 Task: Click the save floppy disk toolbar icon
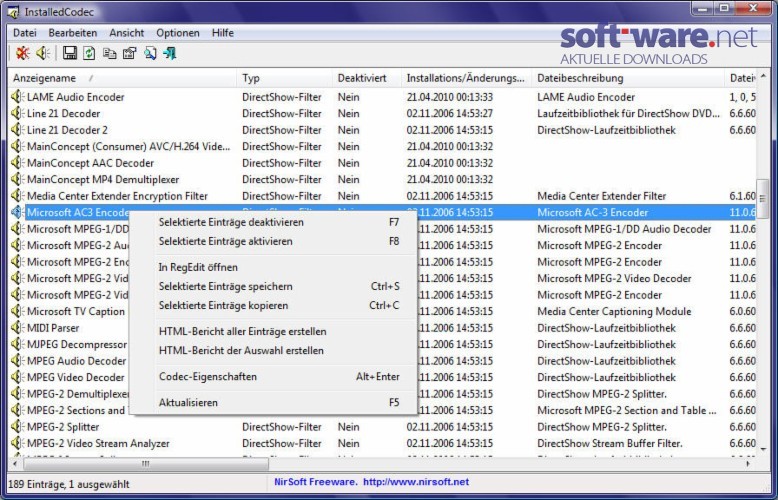pyautogui.click(x=70, y=53)
